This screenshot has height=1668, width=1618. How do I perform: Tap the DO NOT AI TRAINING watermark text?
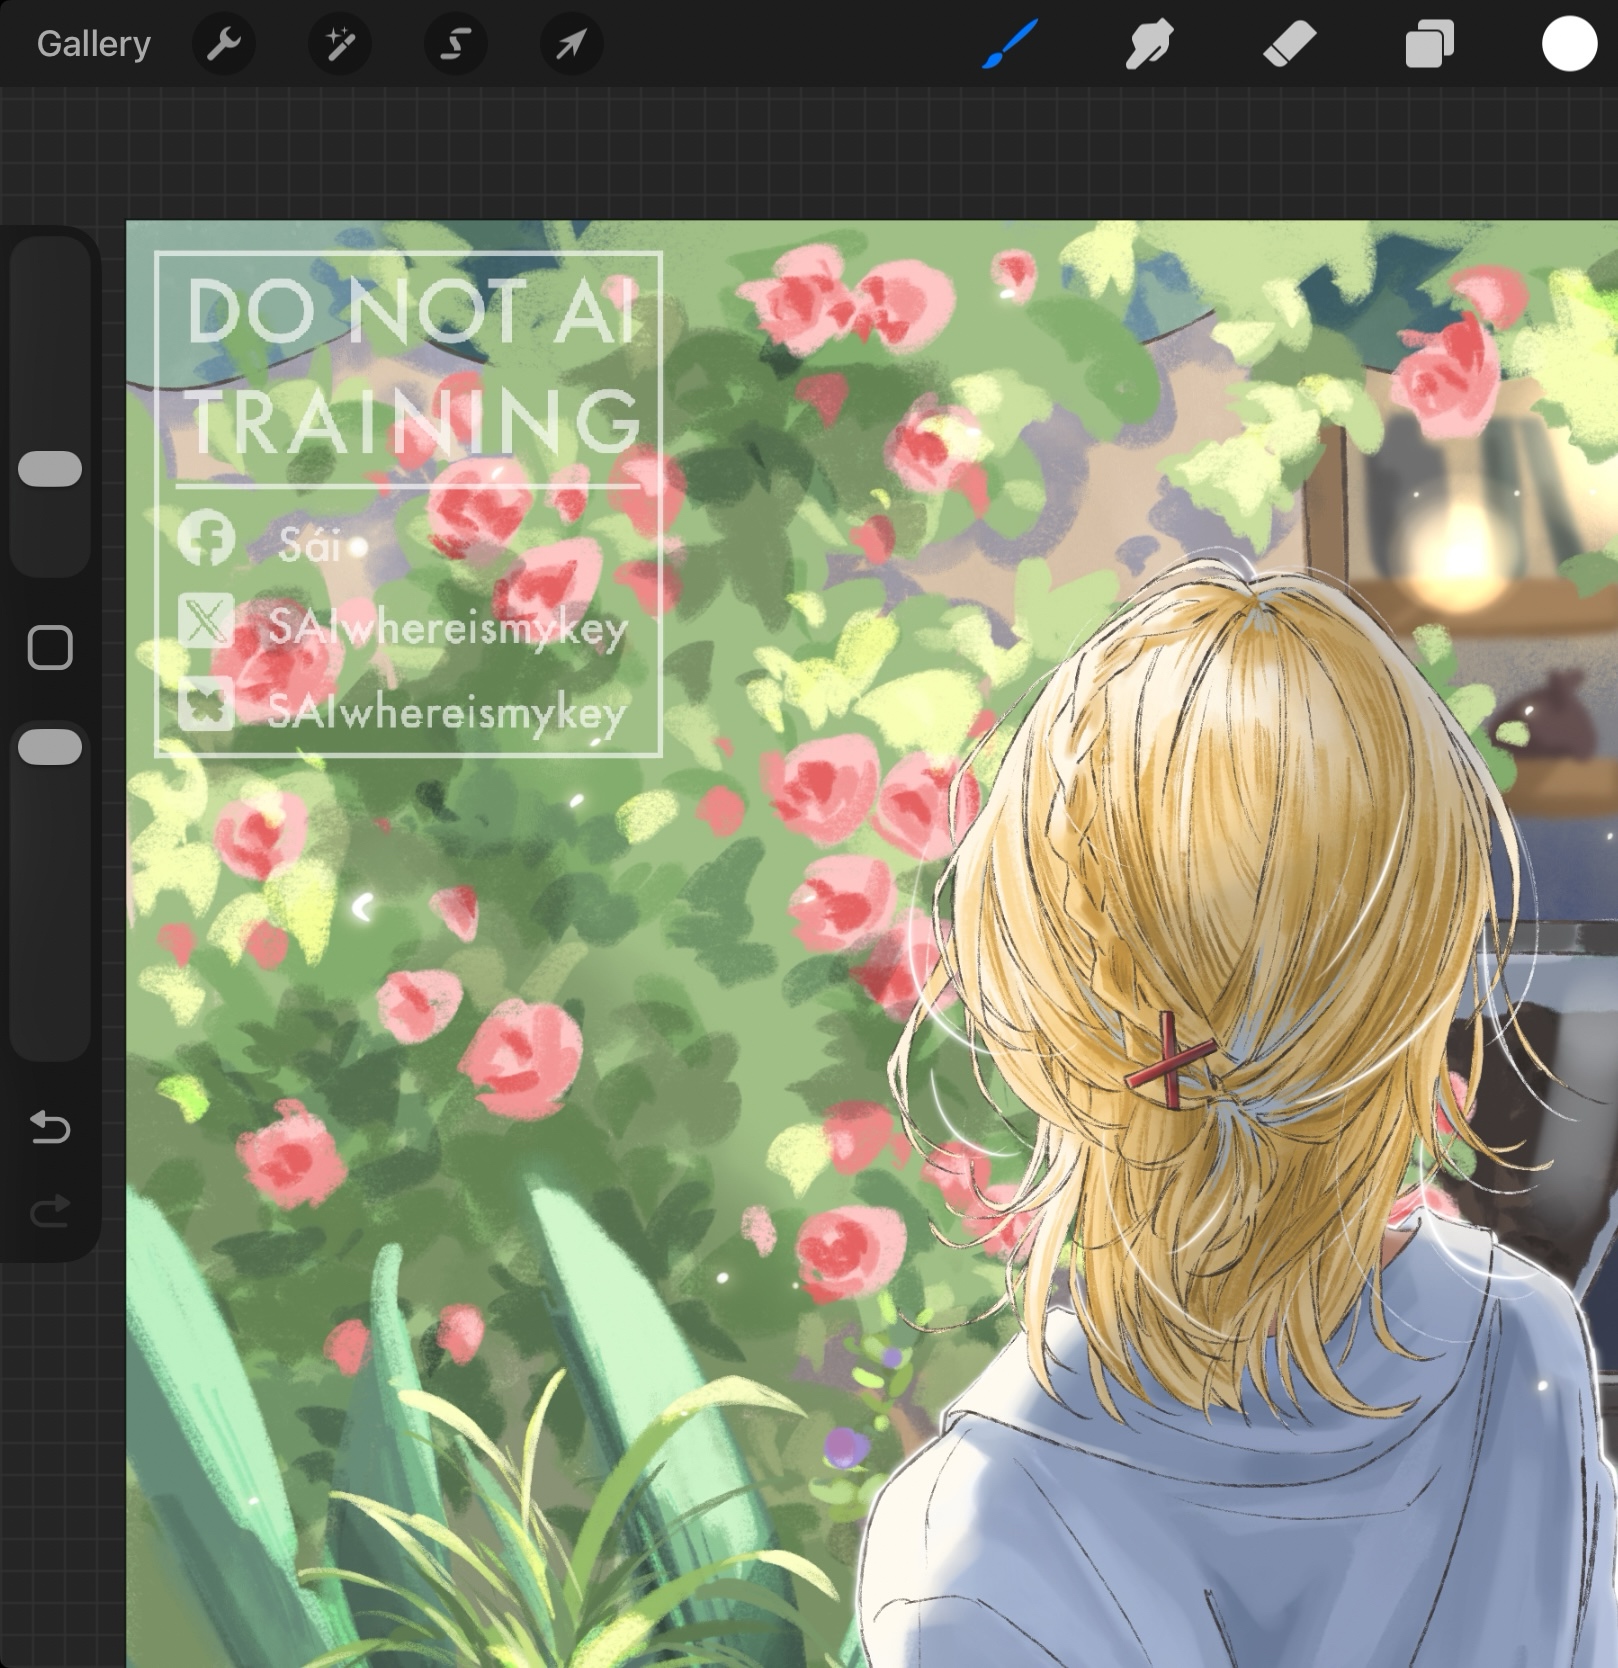[x=412, y=366]
